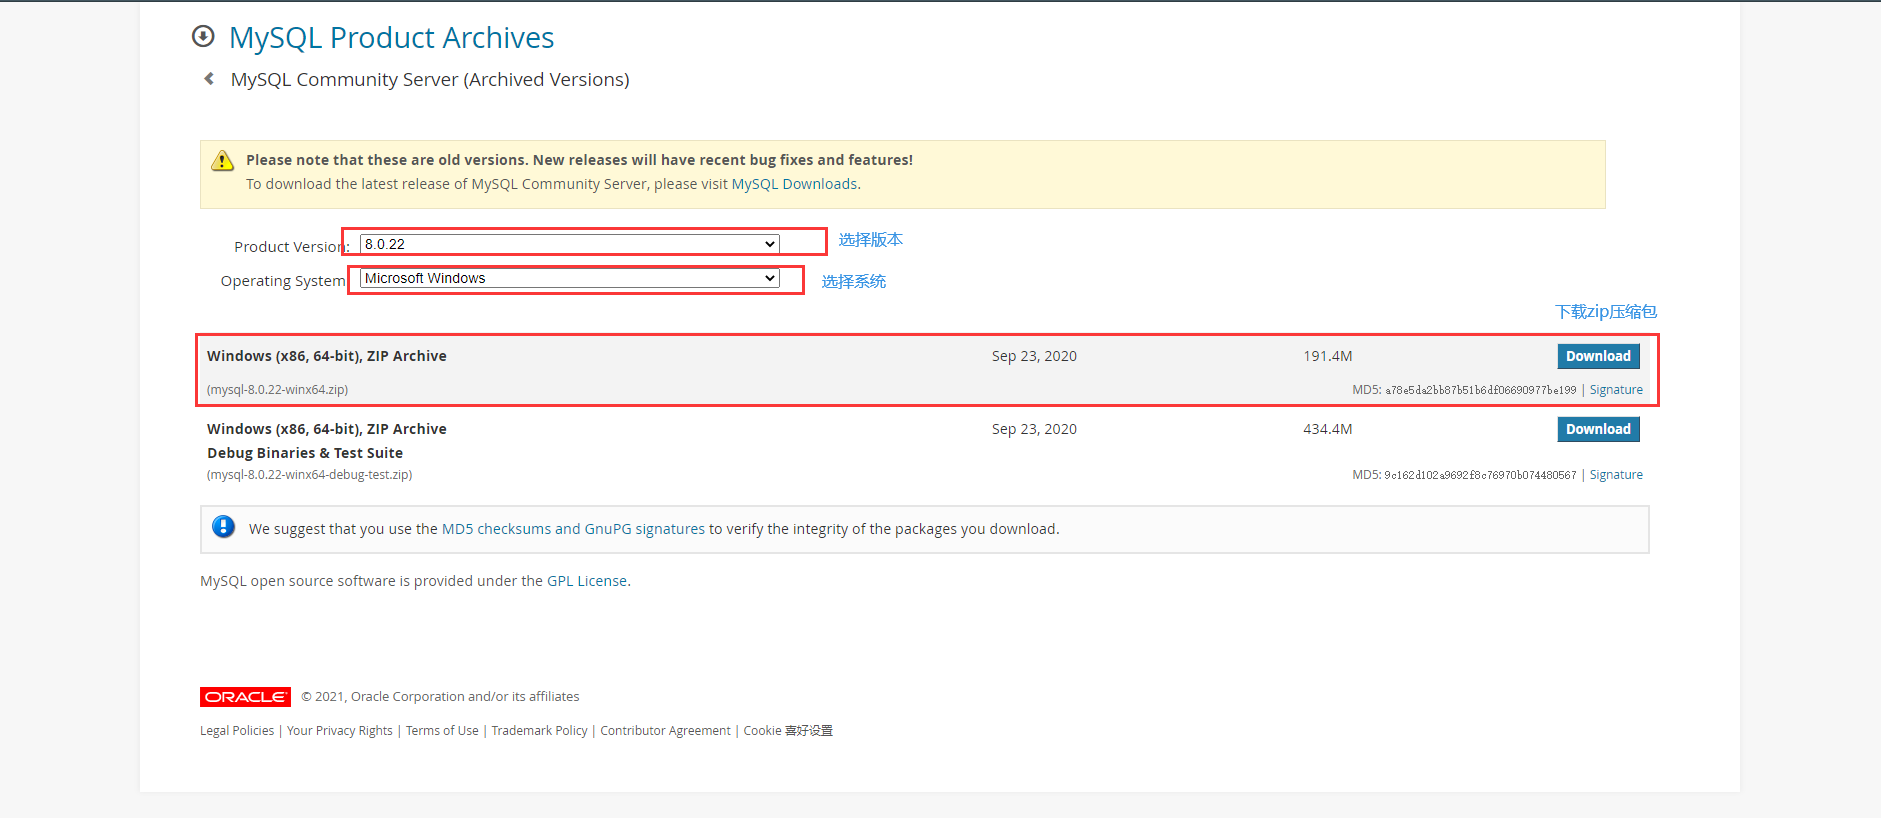The image size is (1881, 818).
Task: Click the MD5 hash of the debug archive
Action: point(1480,475)
